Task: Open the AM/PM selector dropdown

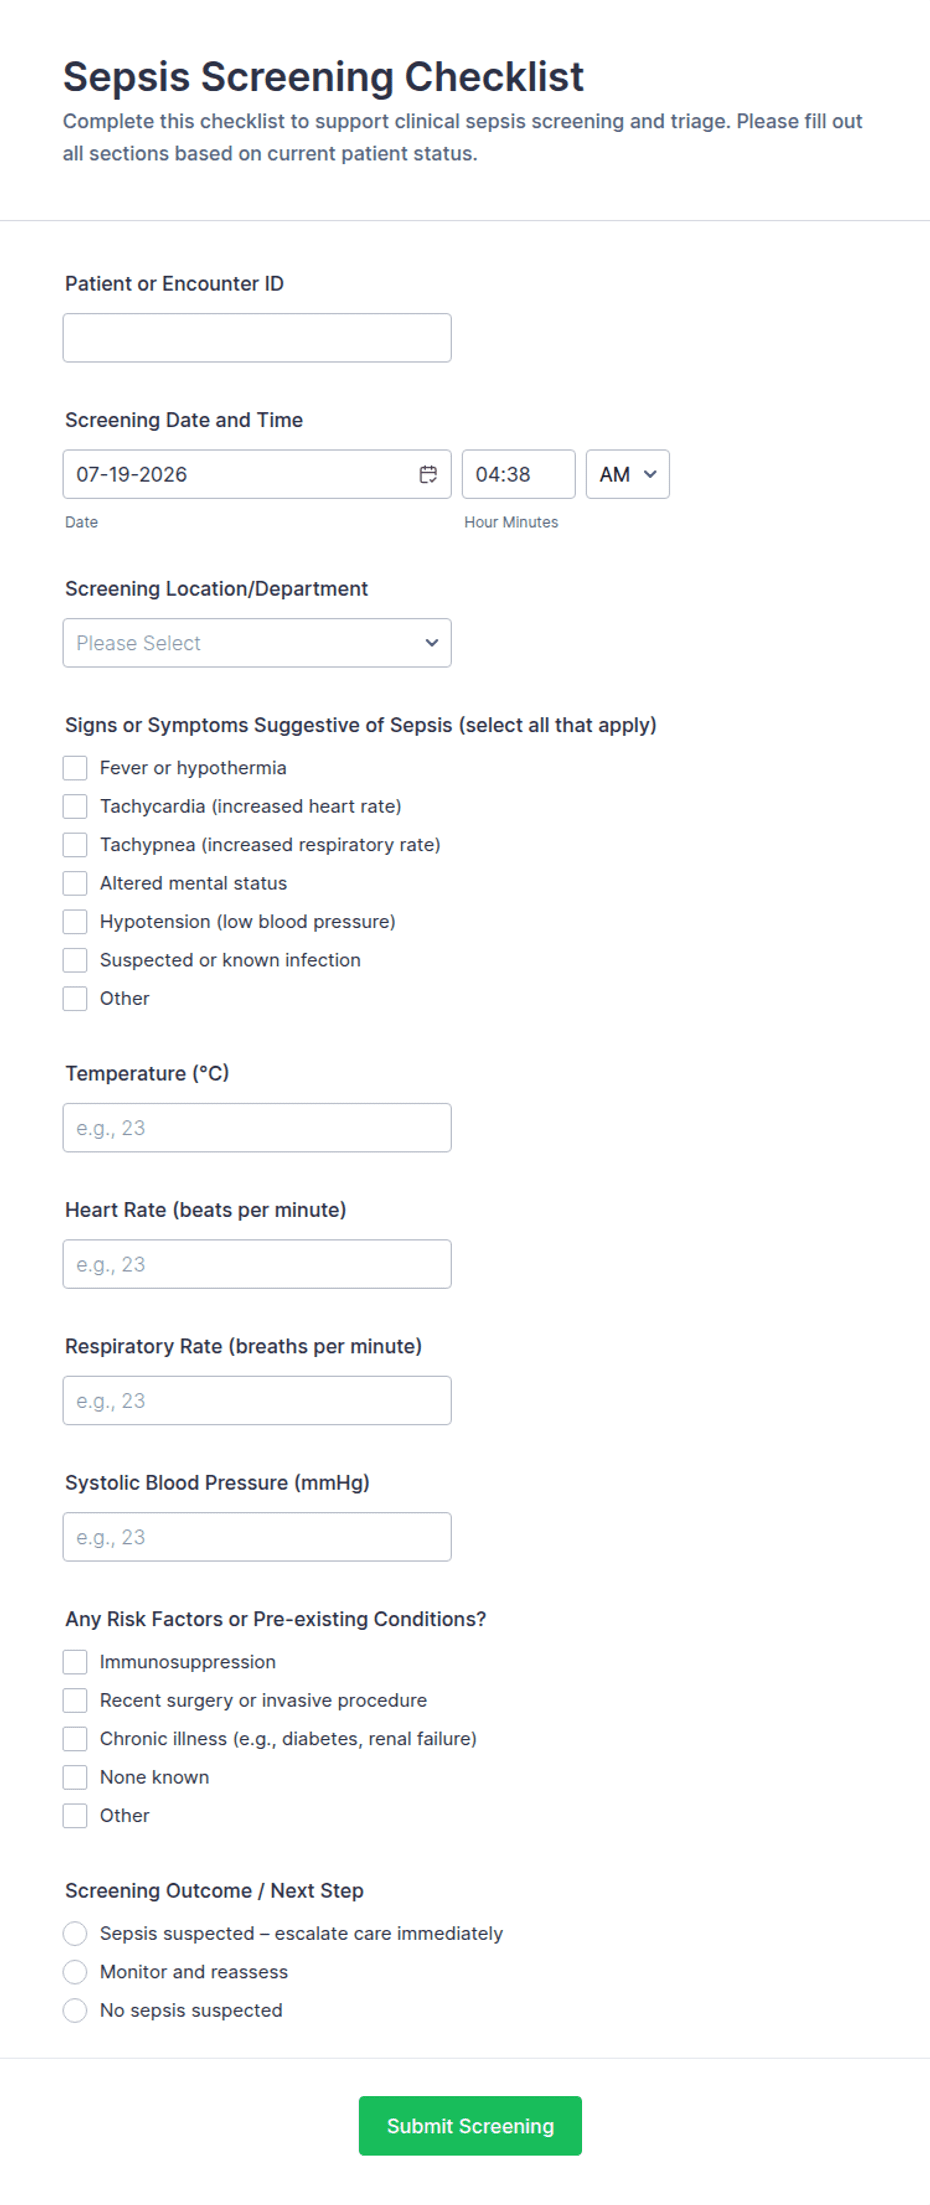Action: tap(627, 474)
